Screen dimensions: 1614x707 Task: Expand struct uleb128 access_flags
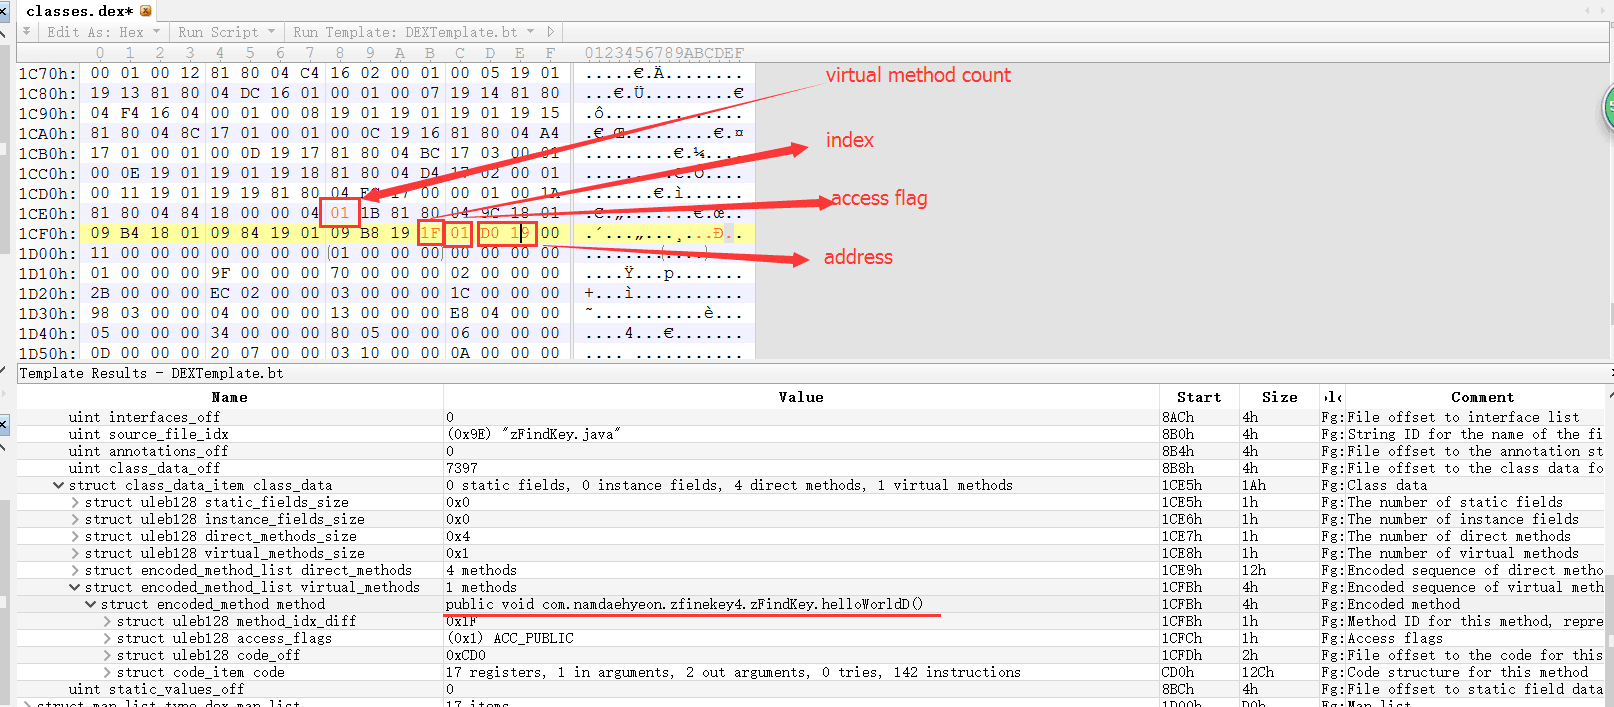pos(107,638)
